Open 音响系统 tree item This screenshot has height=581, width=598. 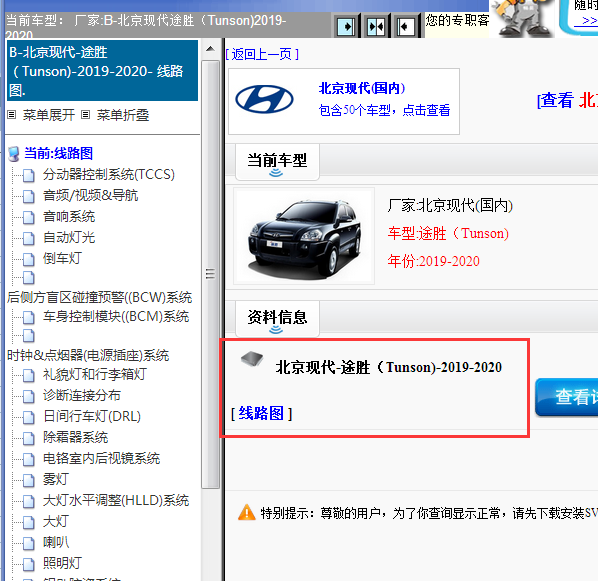pyautogui.click(x=69, y=216)
